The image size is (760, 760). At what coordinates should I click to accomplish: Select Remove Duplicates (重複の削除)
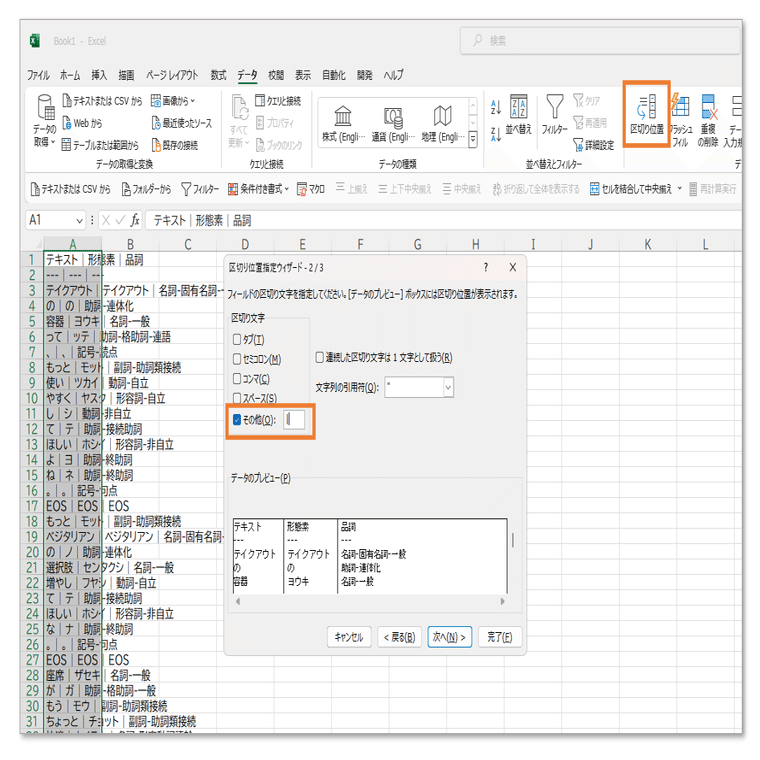point(708,121)
